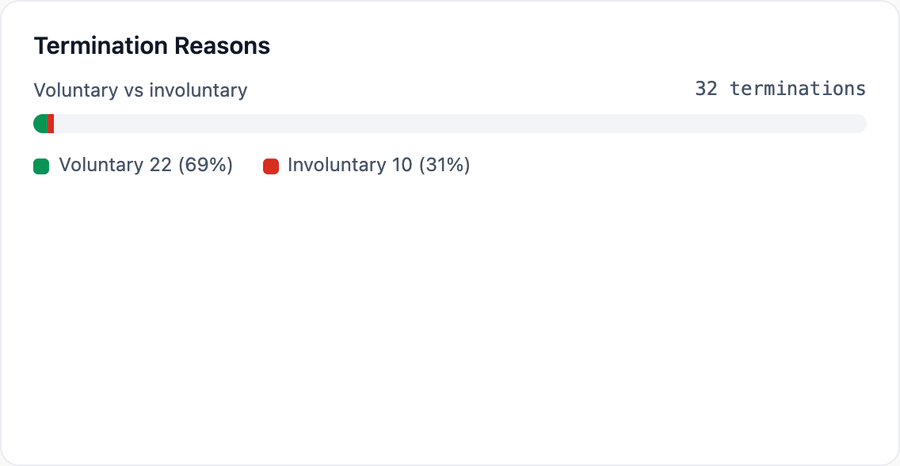Viewport: 900px width, 466px height.
Task: Click the rounded right end of bar track
Action: point(861,123)
